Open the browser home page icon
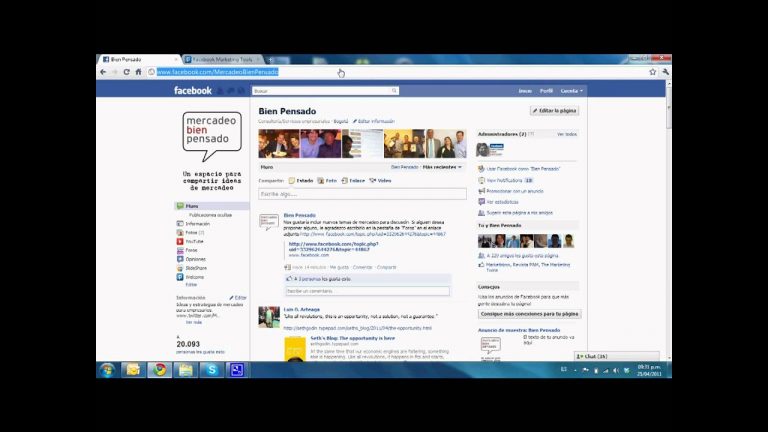Viewport: 768px width, 432px height. pos(139,72)
